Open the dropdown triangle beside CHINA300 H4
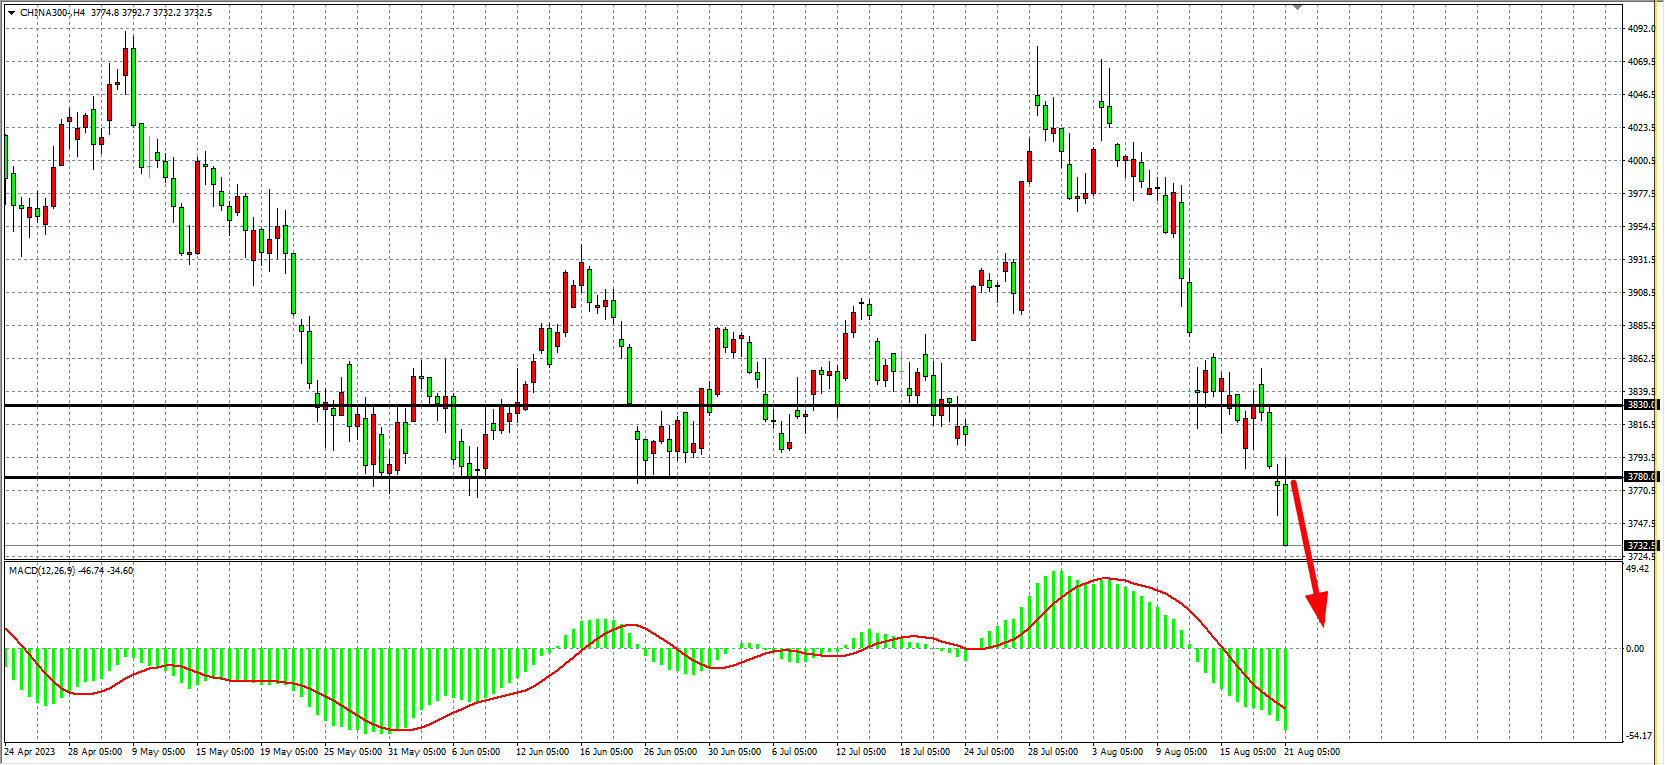1665x765 pixels. tap(11, 13)
